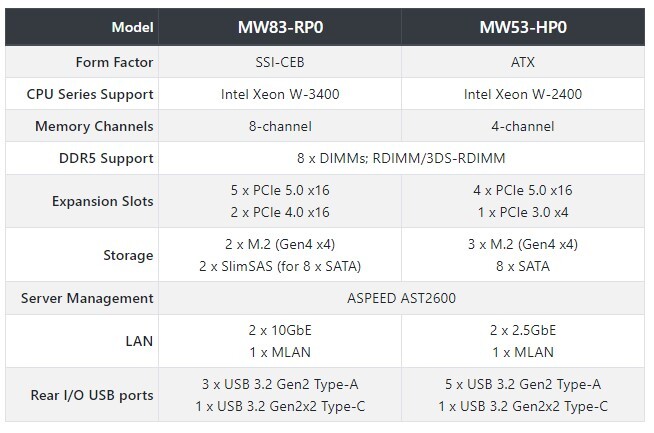Click the MW53-HP0 column header

tap(523, 27)
